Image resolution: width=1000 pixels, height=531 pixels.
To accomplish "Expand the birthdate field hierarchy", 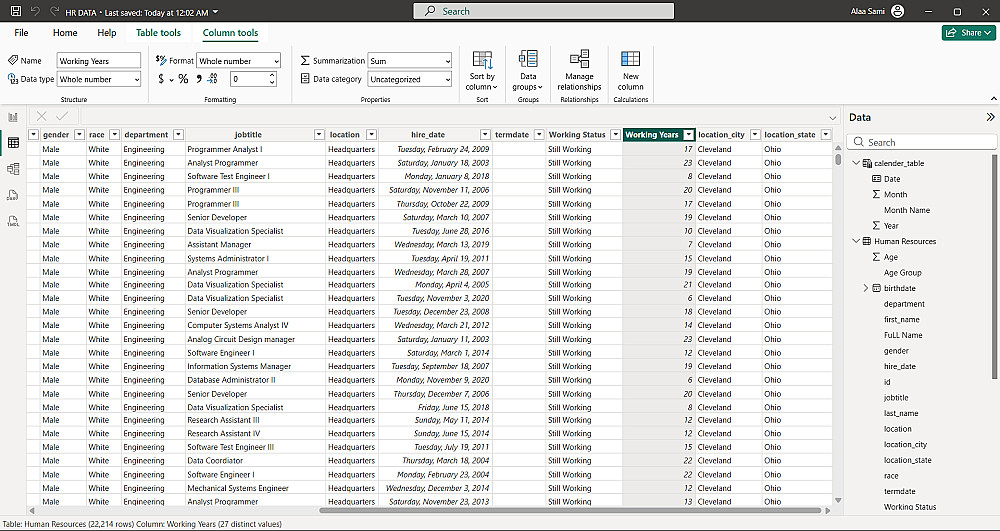I will pyautogui.click(x=865, y=288).
